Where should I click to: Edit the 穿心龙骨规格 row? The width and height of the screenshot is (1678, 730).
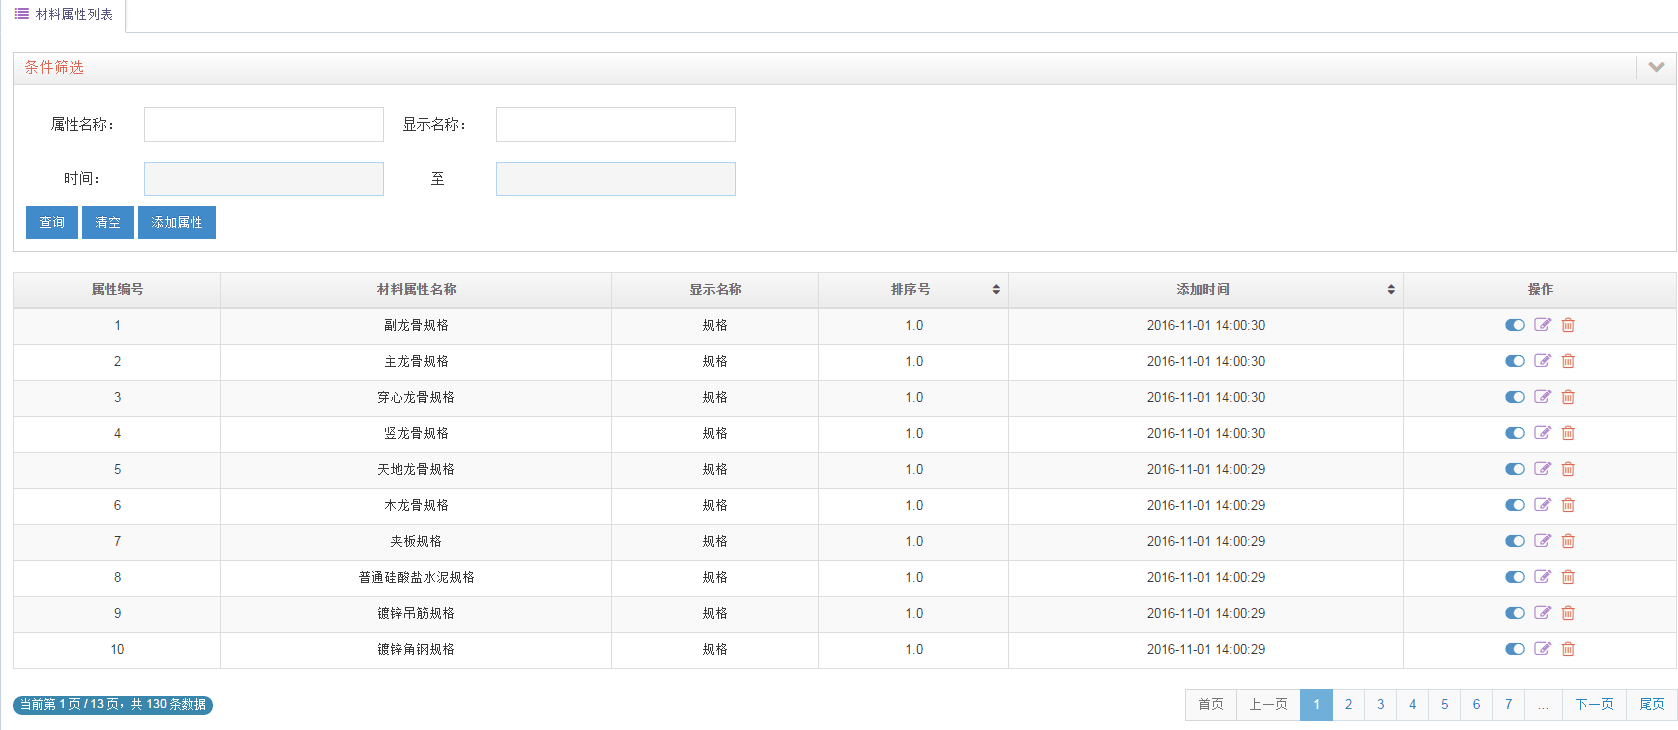tap(1542, 397)
